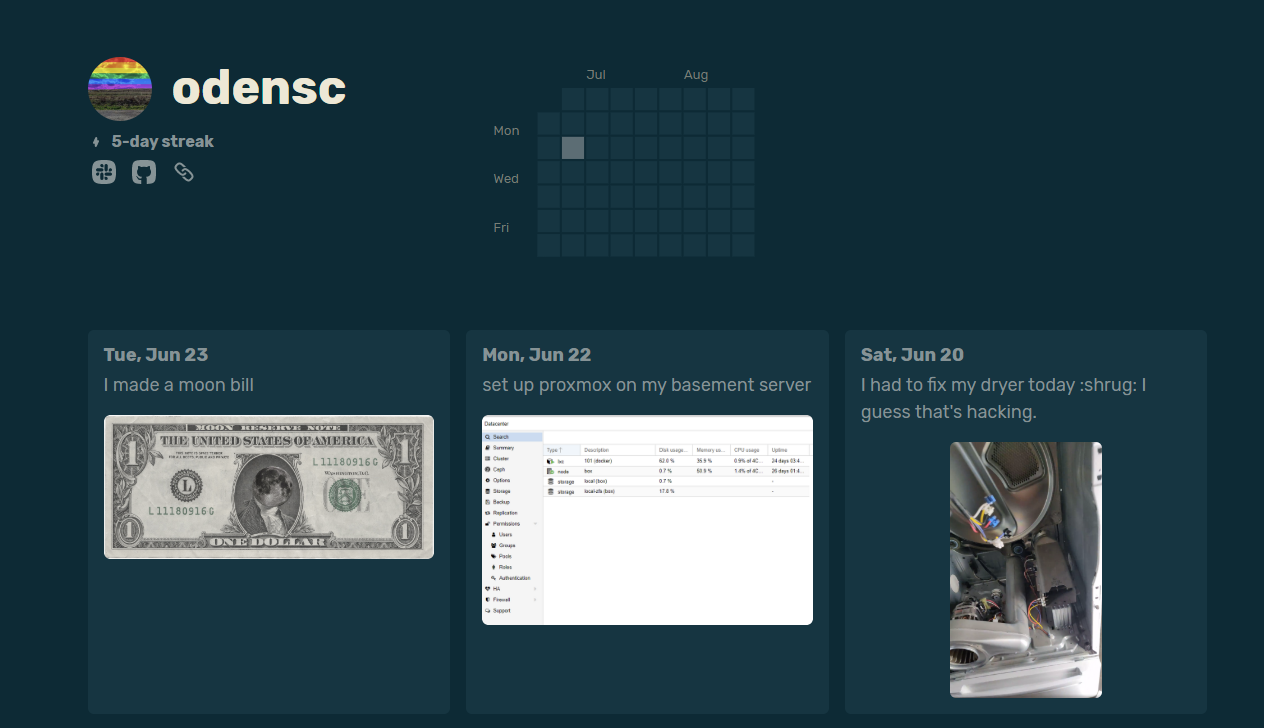Select the highlighted day in the activity heatmap
This screenshot has width=1264, height=728.
tap(573, 148)
